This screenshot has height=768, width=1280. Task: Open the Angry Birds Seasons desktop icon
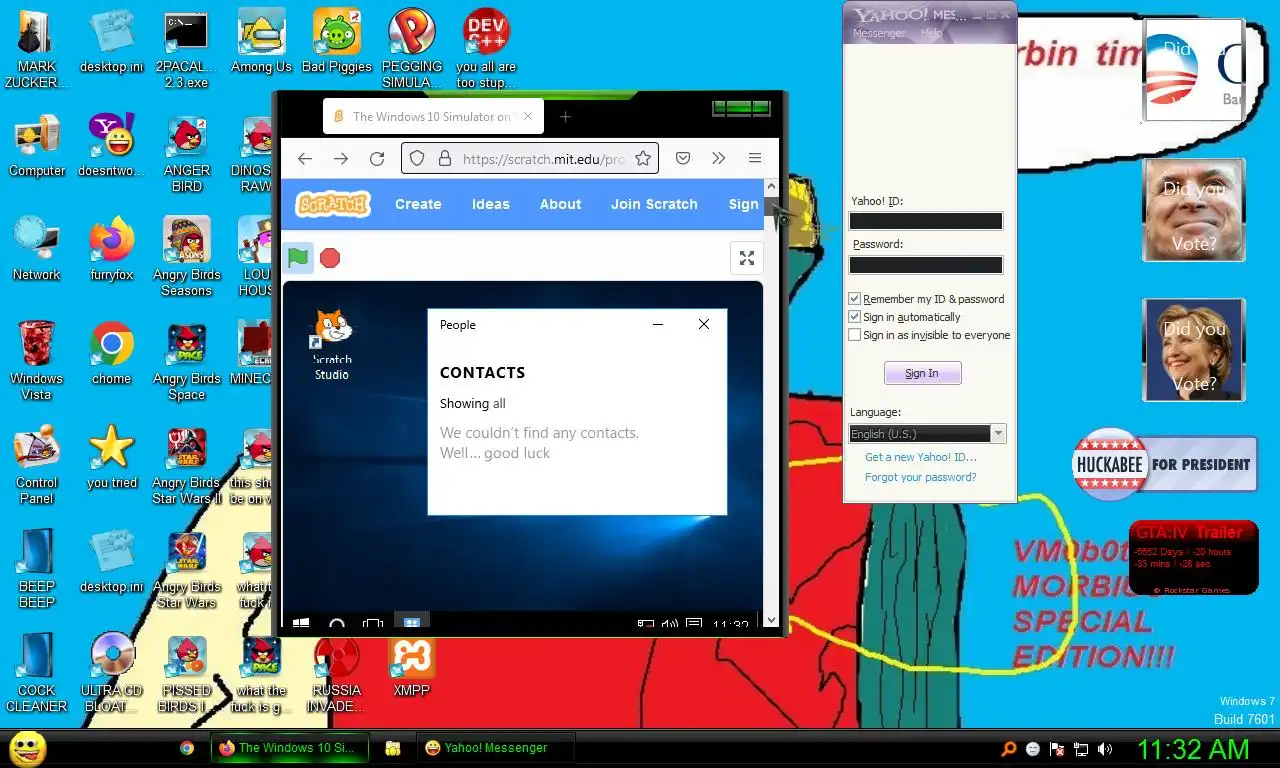pos(187,258)
